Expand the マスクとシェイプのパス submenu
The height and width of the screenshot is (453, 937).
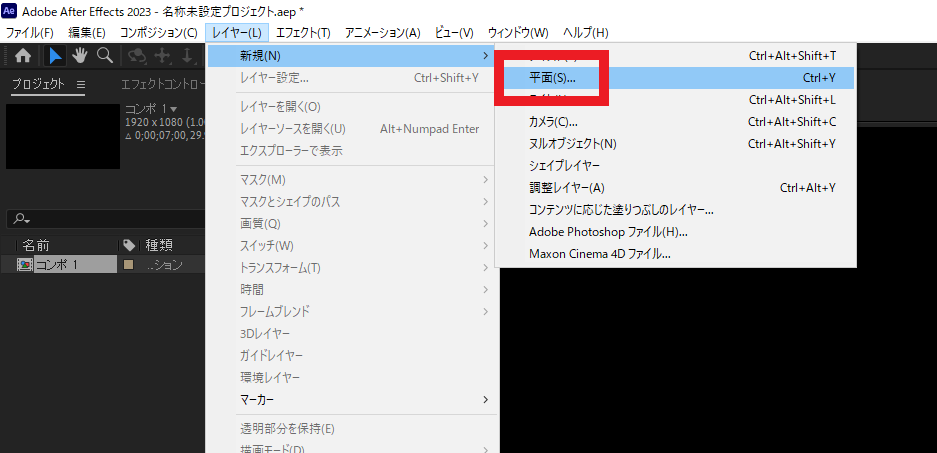351,201
